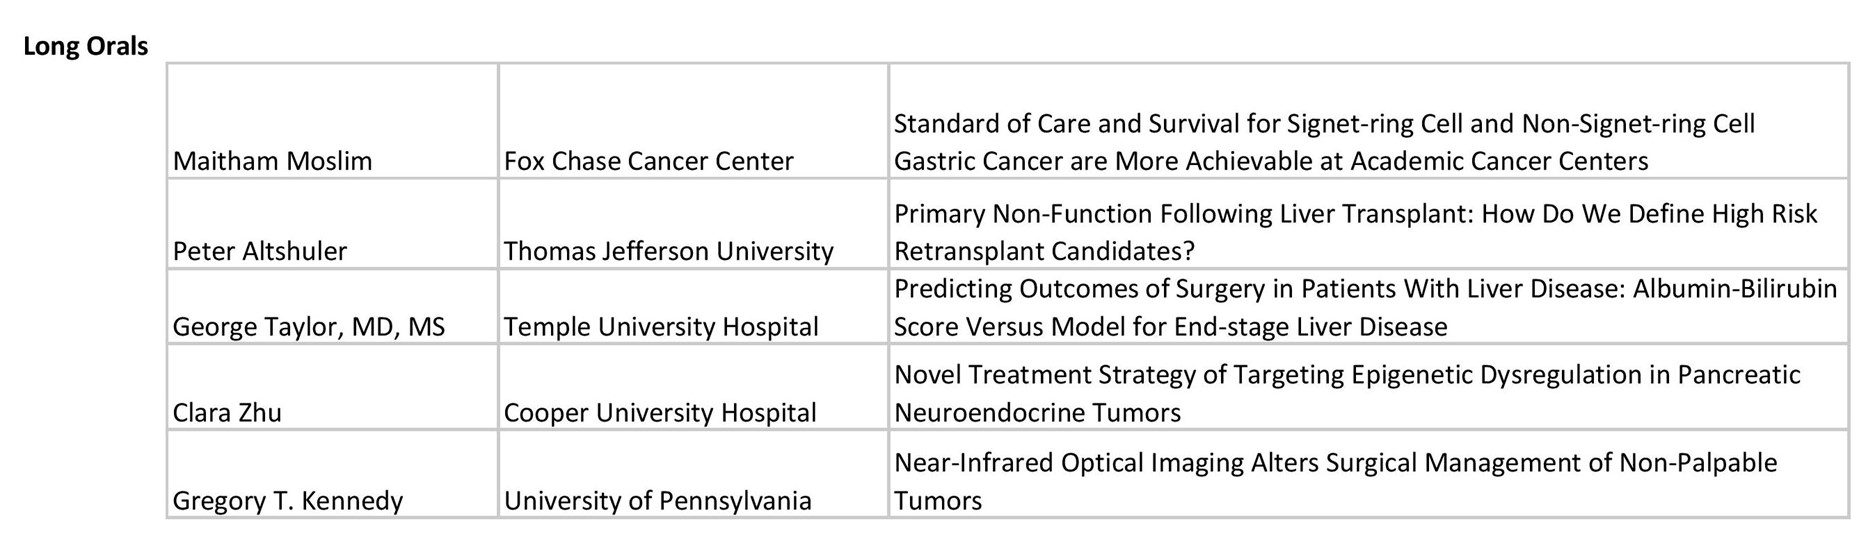Viewport: 1875px width, 556px height.
Task: Click the Clara Zhu name cell
Action: coord(333,388)
